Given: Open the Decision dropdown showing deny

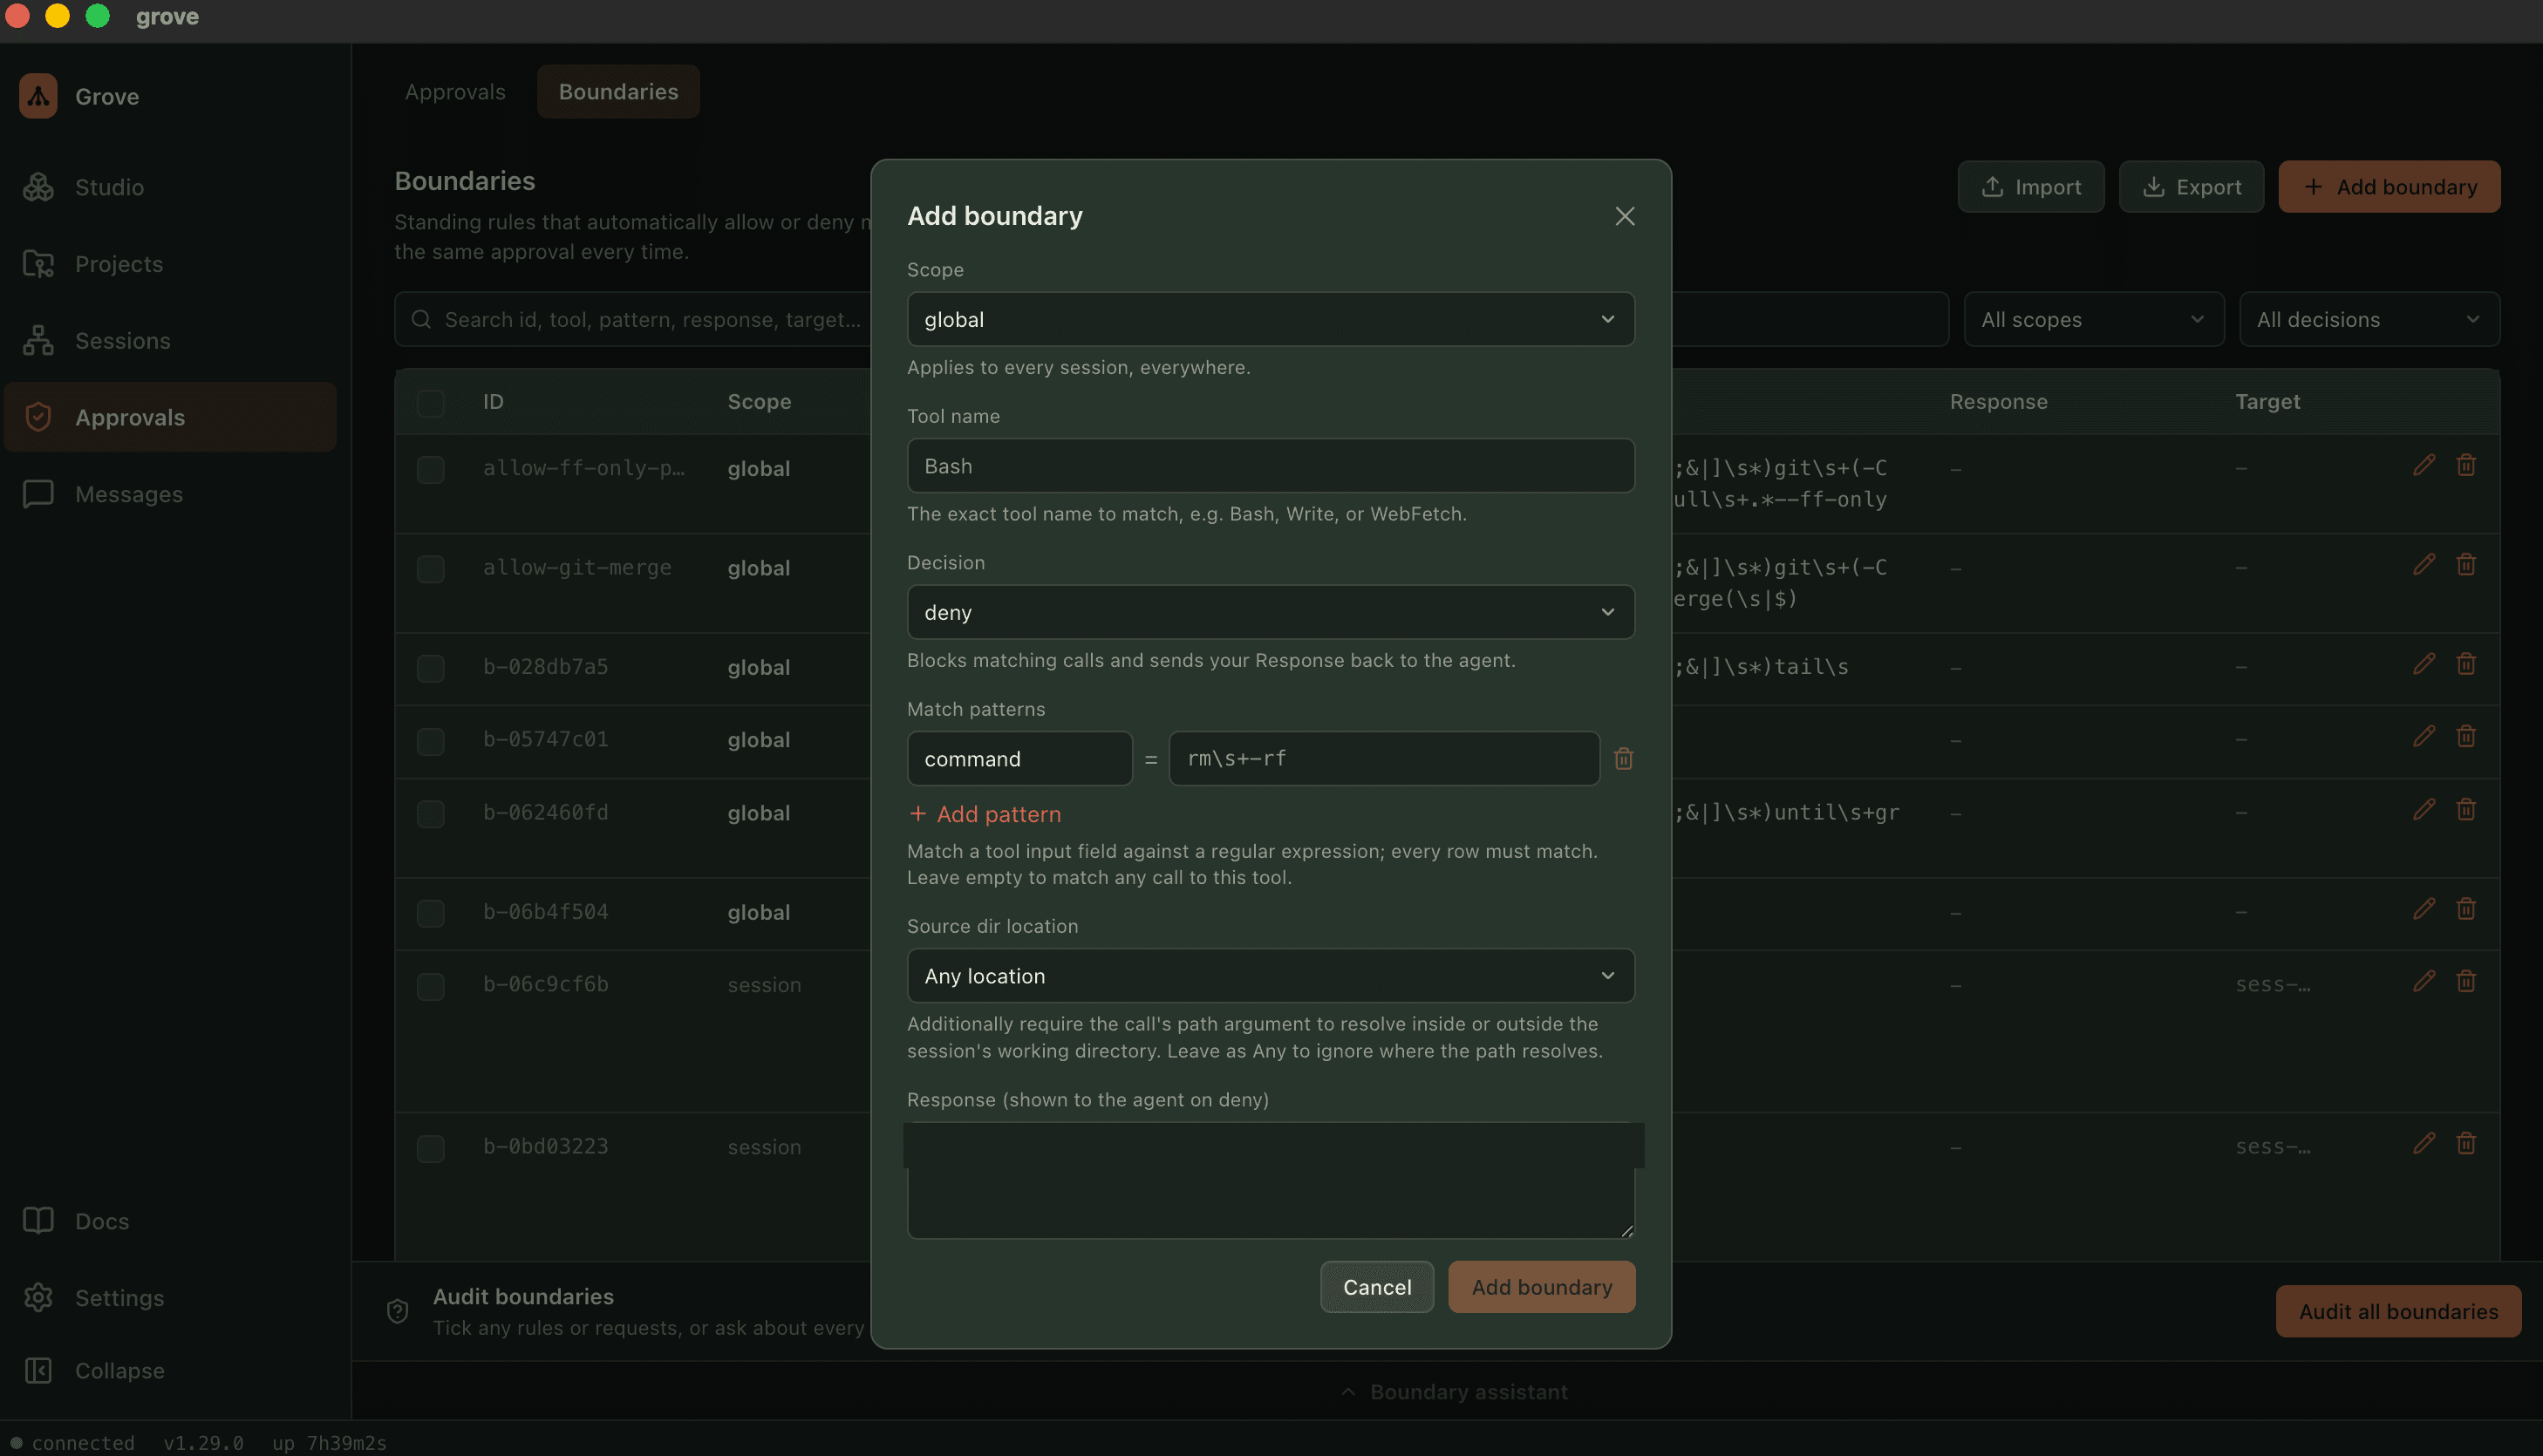Looking at the screenshot, I should pos(1270,612).
